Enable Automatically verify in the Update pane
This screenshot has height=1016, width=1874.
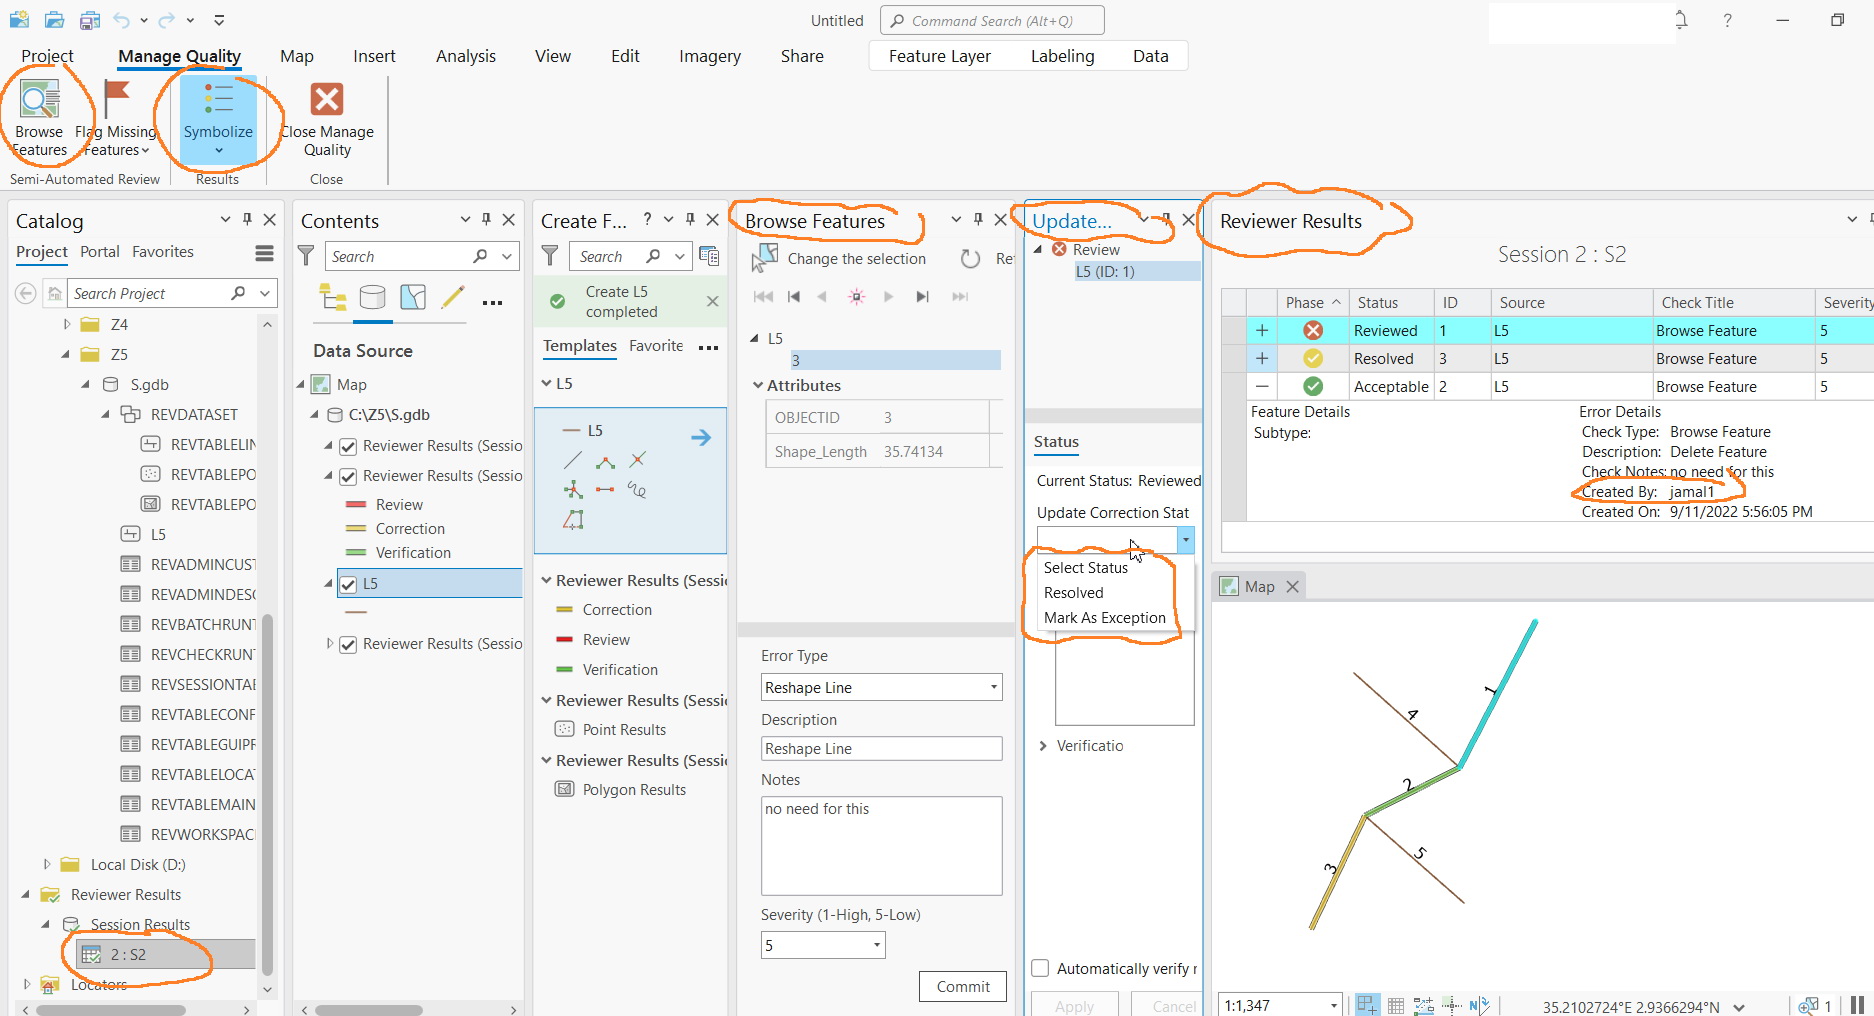[x=1040, y=968]
